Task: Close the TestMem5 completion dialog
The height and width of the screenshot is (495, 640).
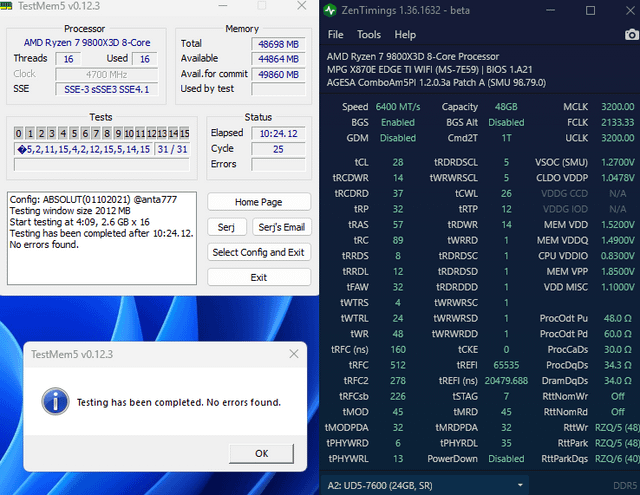Action: [x=294, y=354]
